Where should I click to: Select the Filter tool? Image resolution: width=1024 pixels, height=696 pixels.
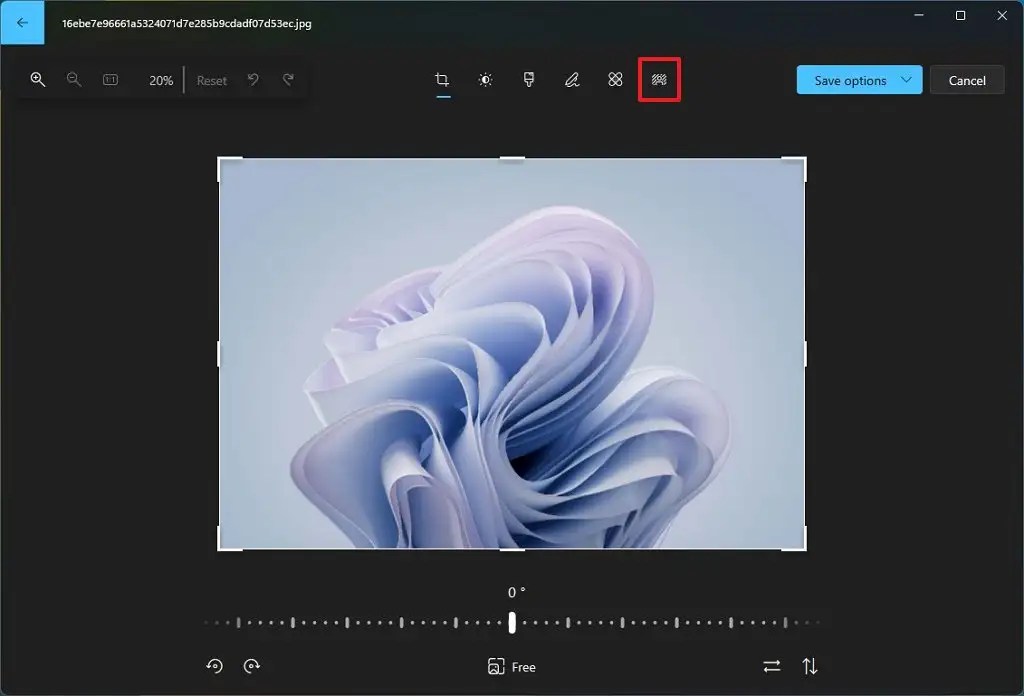529,79
